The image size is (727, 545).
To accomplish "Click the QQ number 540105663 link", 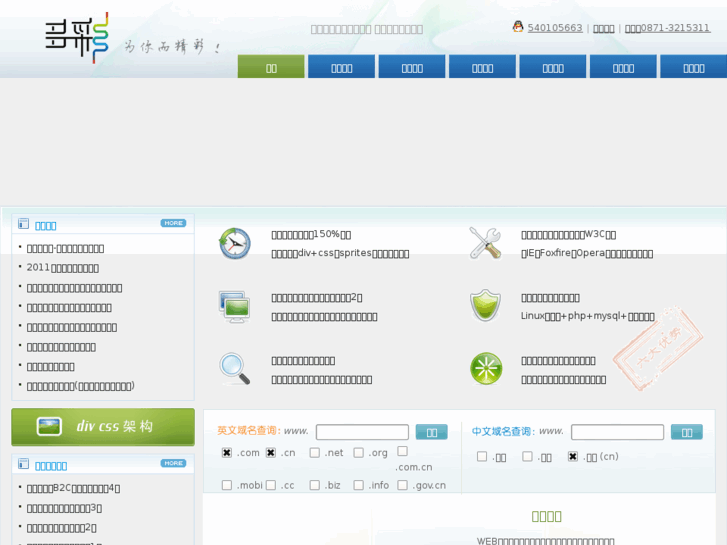I will pyautogui.click(x=555, y=28).
